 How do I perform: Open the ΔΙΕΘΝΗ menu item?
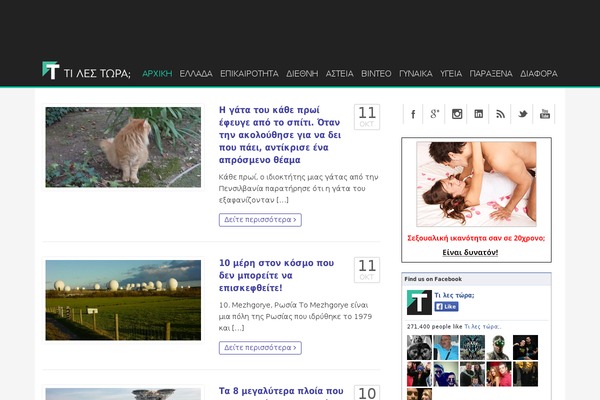[x=302, y=73]
